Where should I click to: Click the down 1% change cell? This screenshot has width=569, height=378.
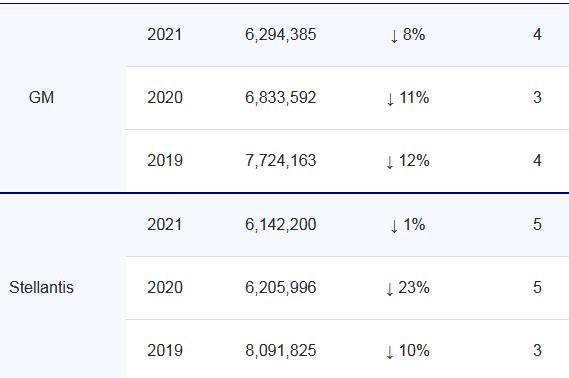[x=408, y=224]
